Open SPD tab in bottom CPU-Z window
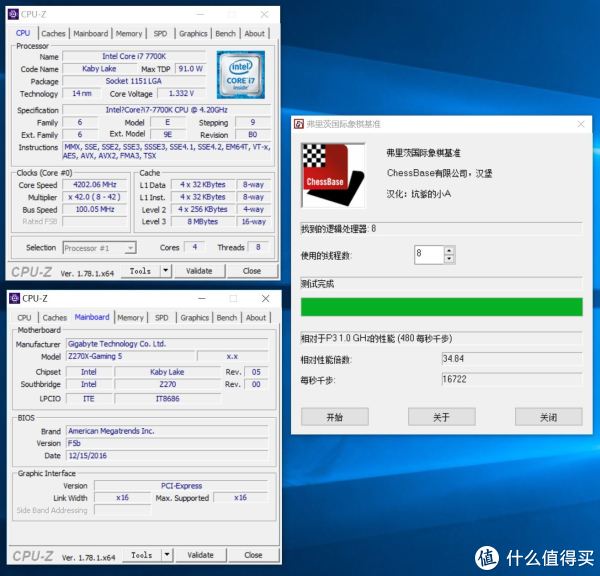Screen dimensions: 600x576 click(x=162, y=318)
